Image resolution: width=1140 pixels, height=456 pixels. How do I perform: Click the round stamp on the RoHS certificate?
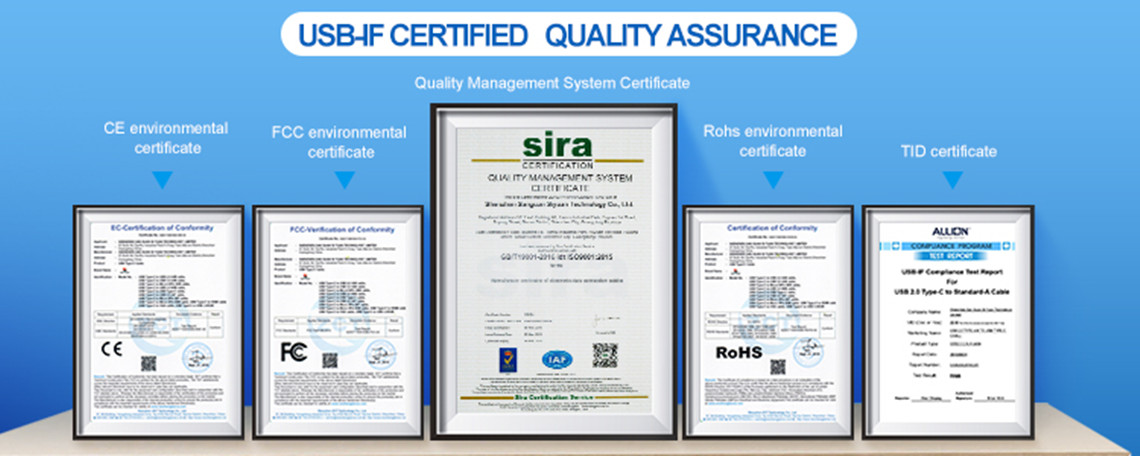[806, 353]
